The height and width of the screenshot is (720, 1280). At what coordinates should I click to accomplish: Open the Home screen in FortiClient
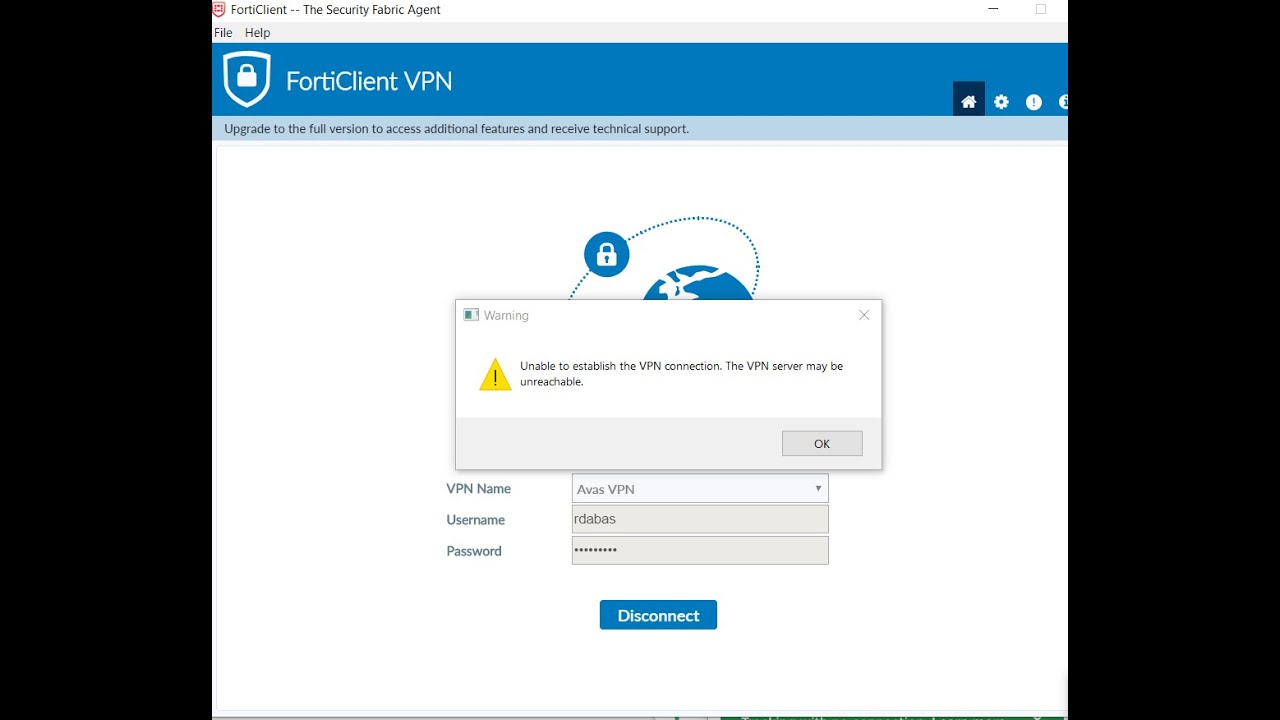(968, 100)
